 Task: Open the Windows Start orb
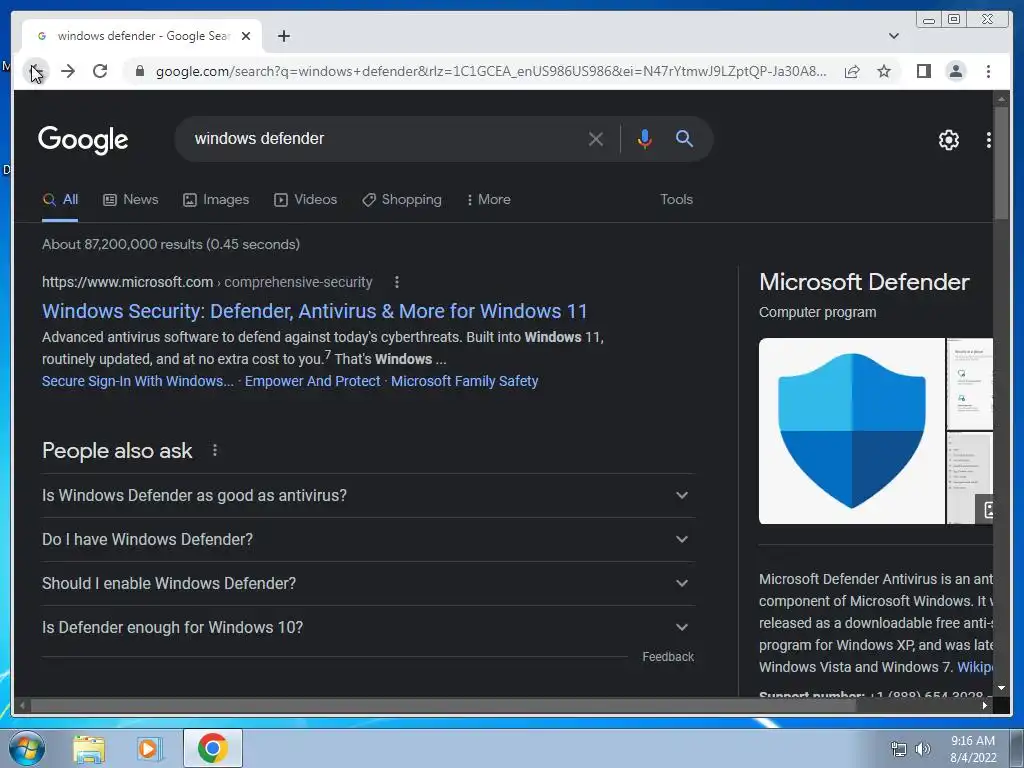point(26,748)
